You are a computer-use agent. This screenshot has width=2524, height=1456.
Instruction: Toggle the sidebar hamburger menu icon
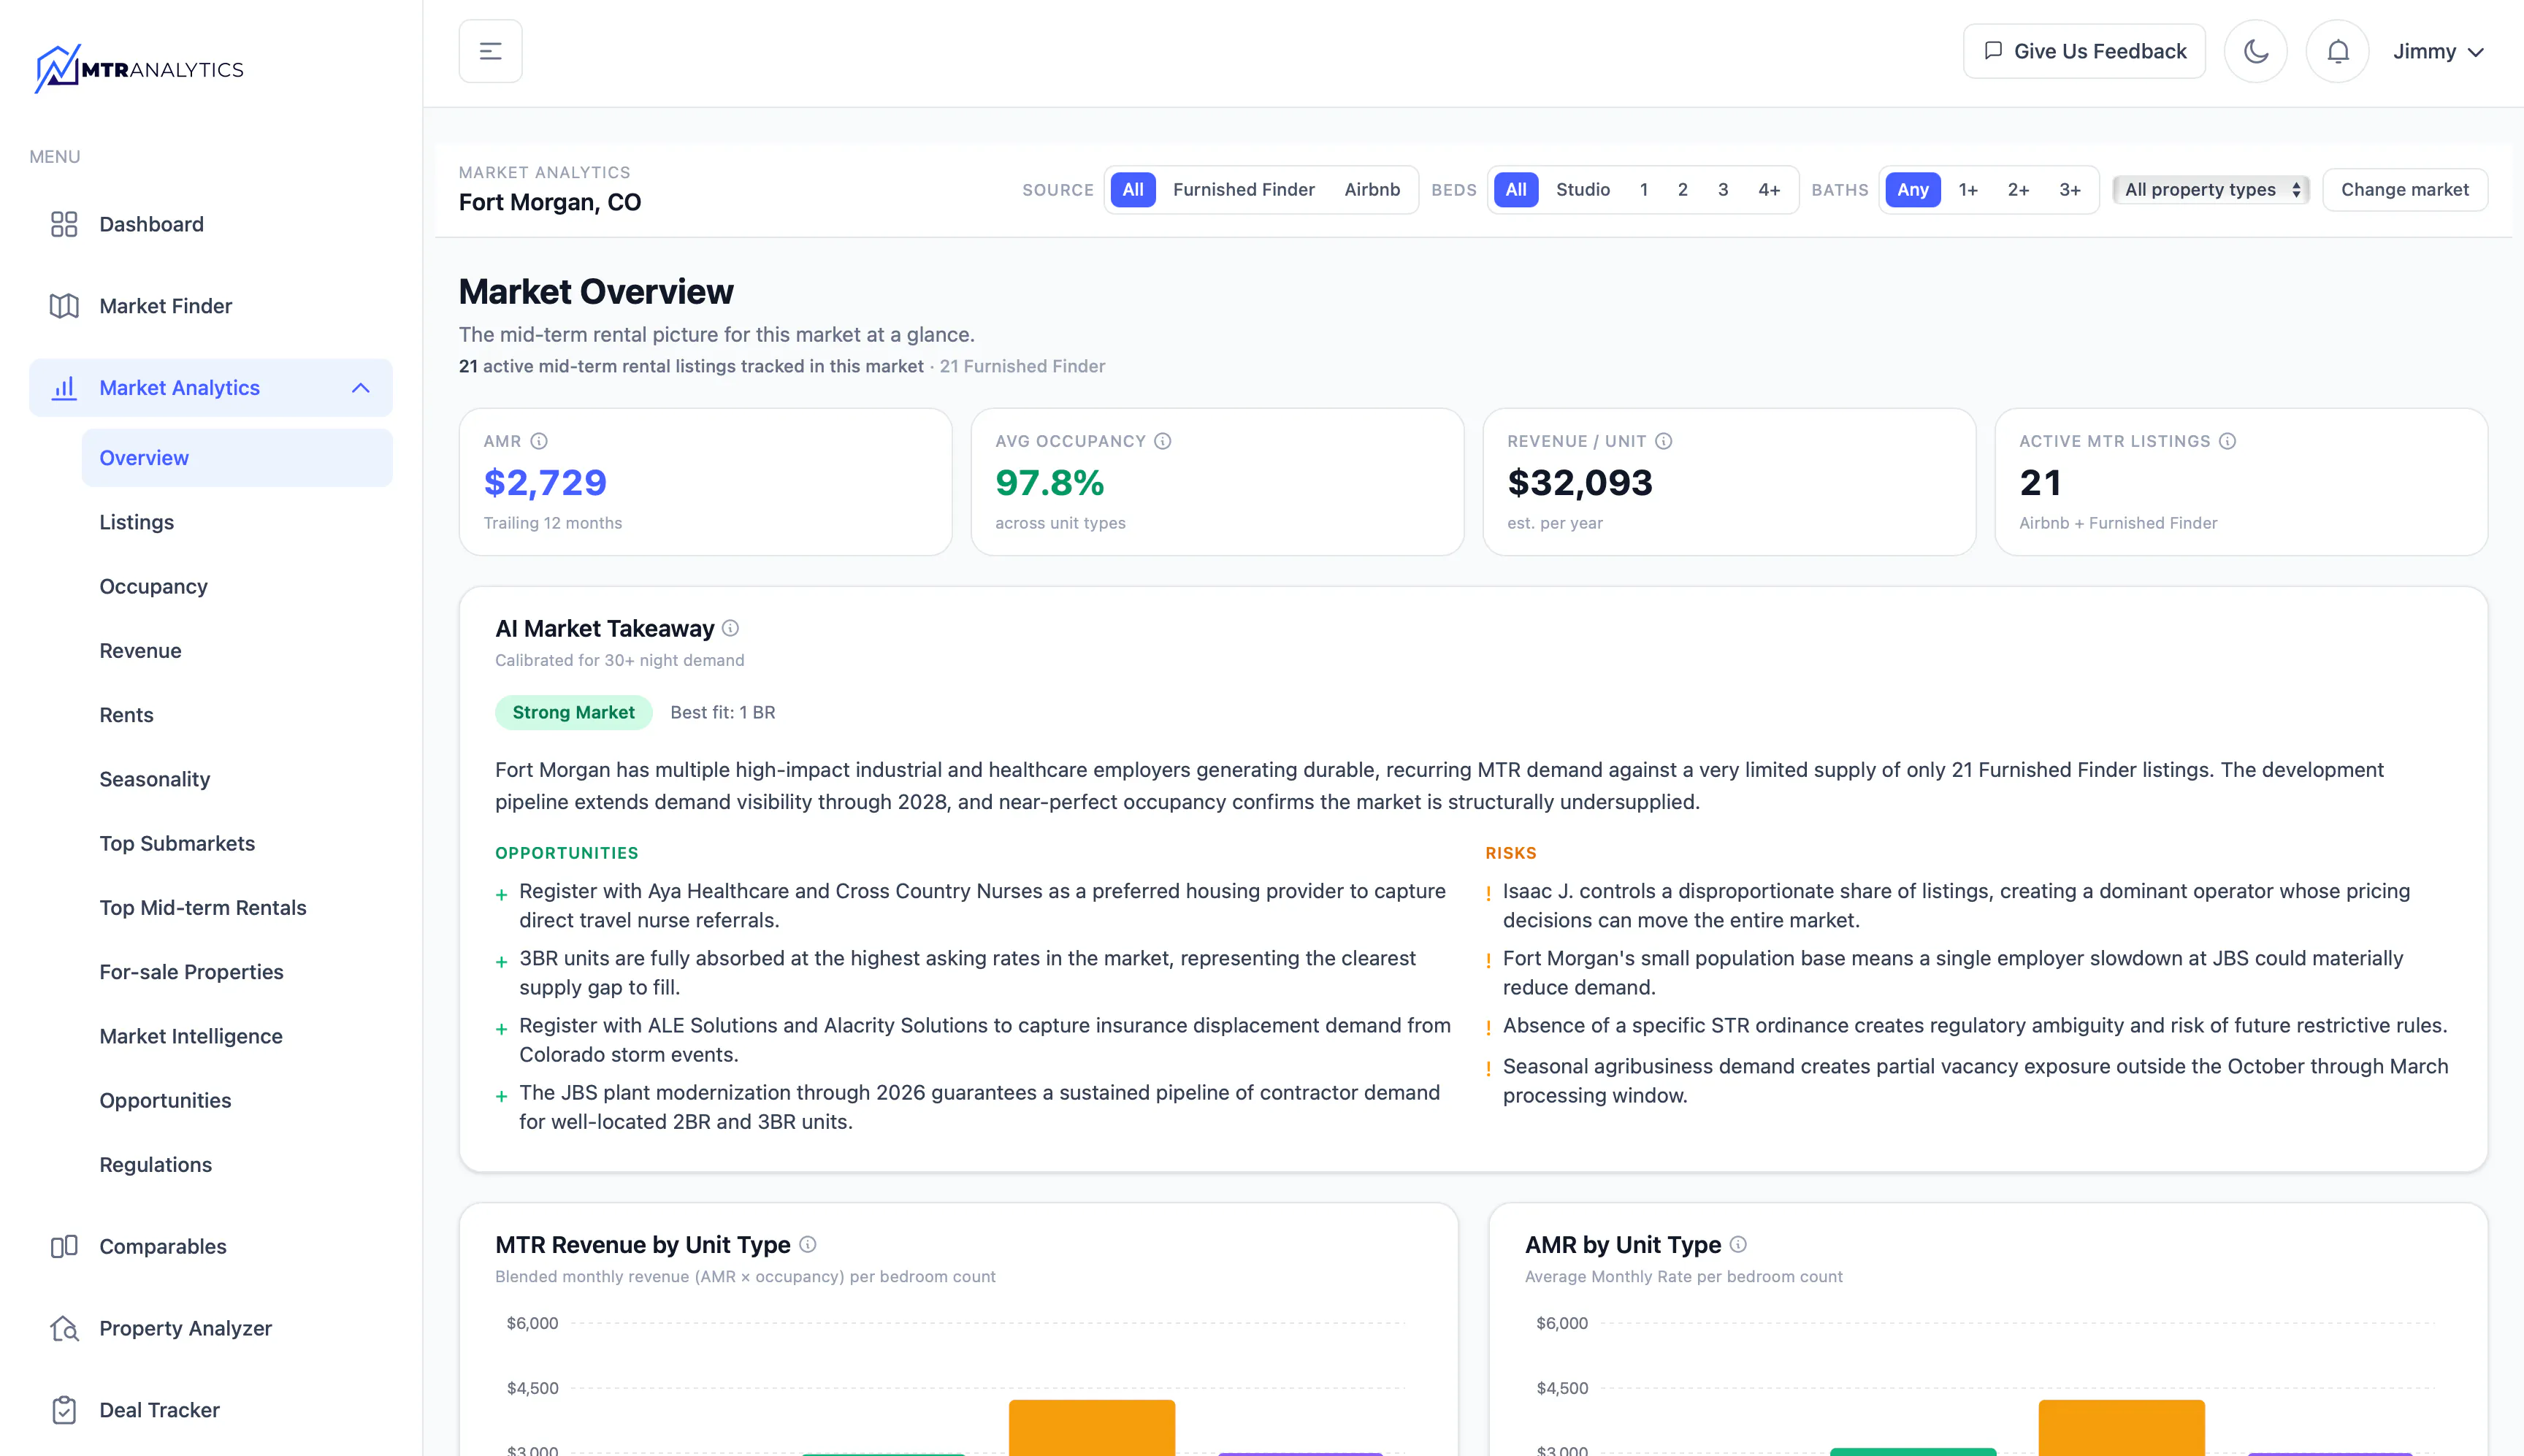(x=490, y=51)
